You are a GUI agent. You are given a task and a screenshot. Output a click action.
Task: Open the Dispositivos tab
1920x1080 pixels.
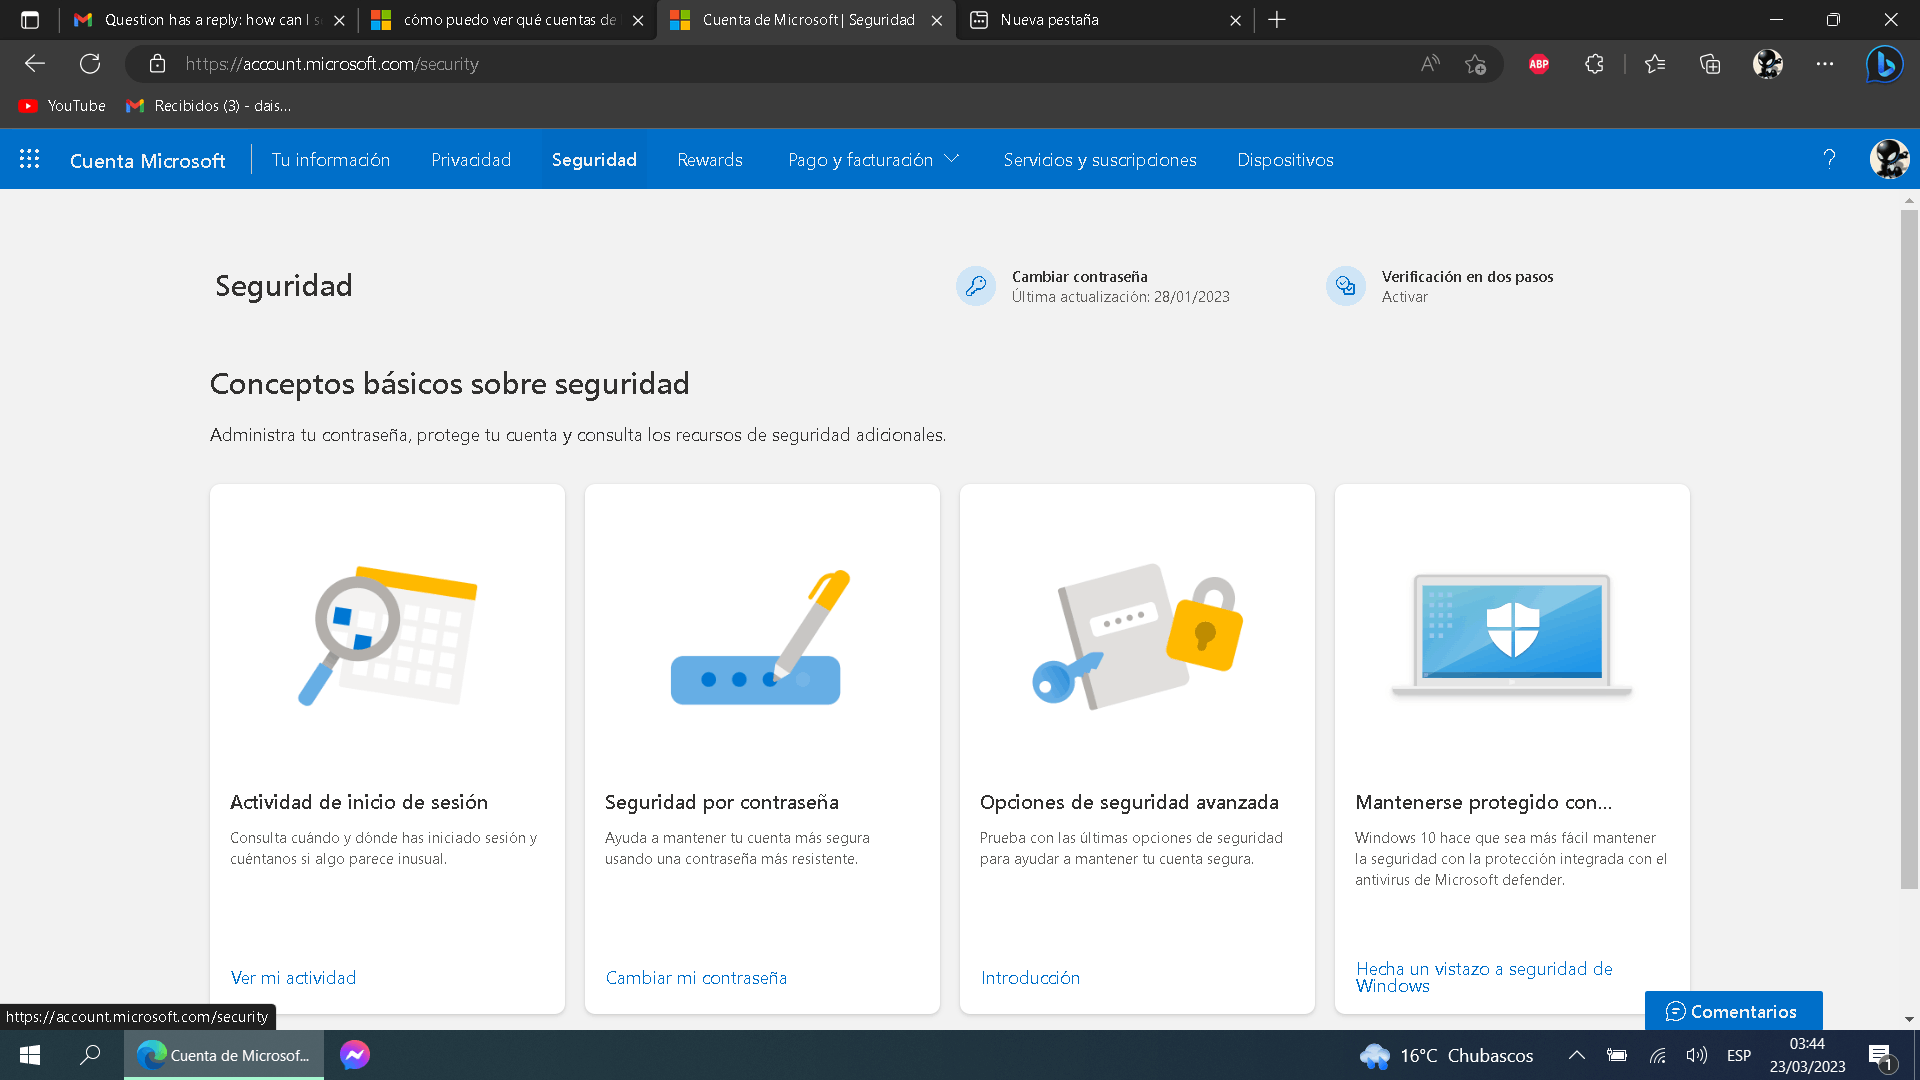(x=1285, y=160)
